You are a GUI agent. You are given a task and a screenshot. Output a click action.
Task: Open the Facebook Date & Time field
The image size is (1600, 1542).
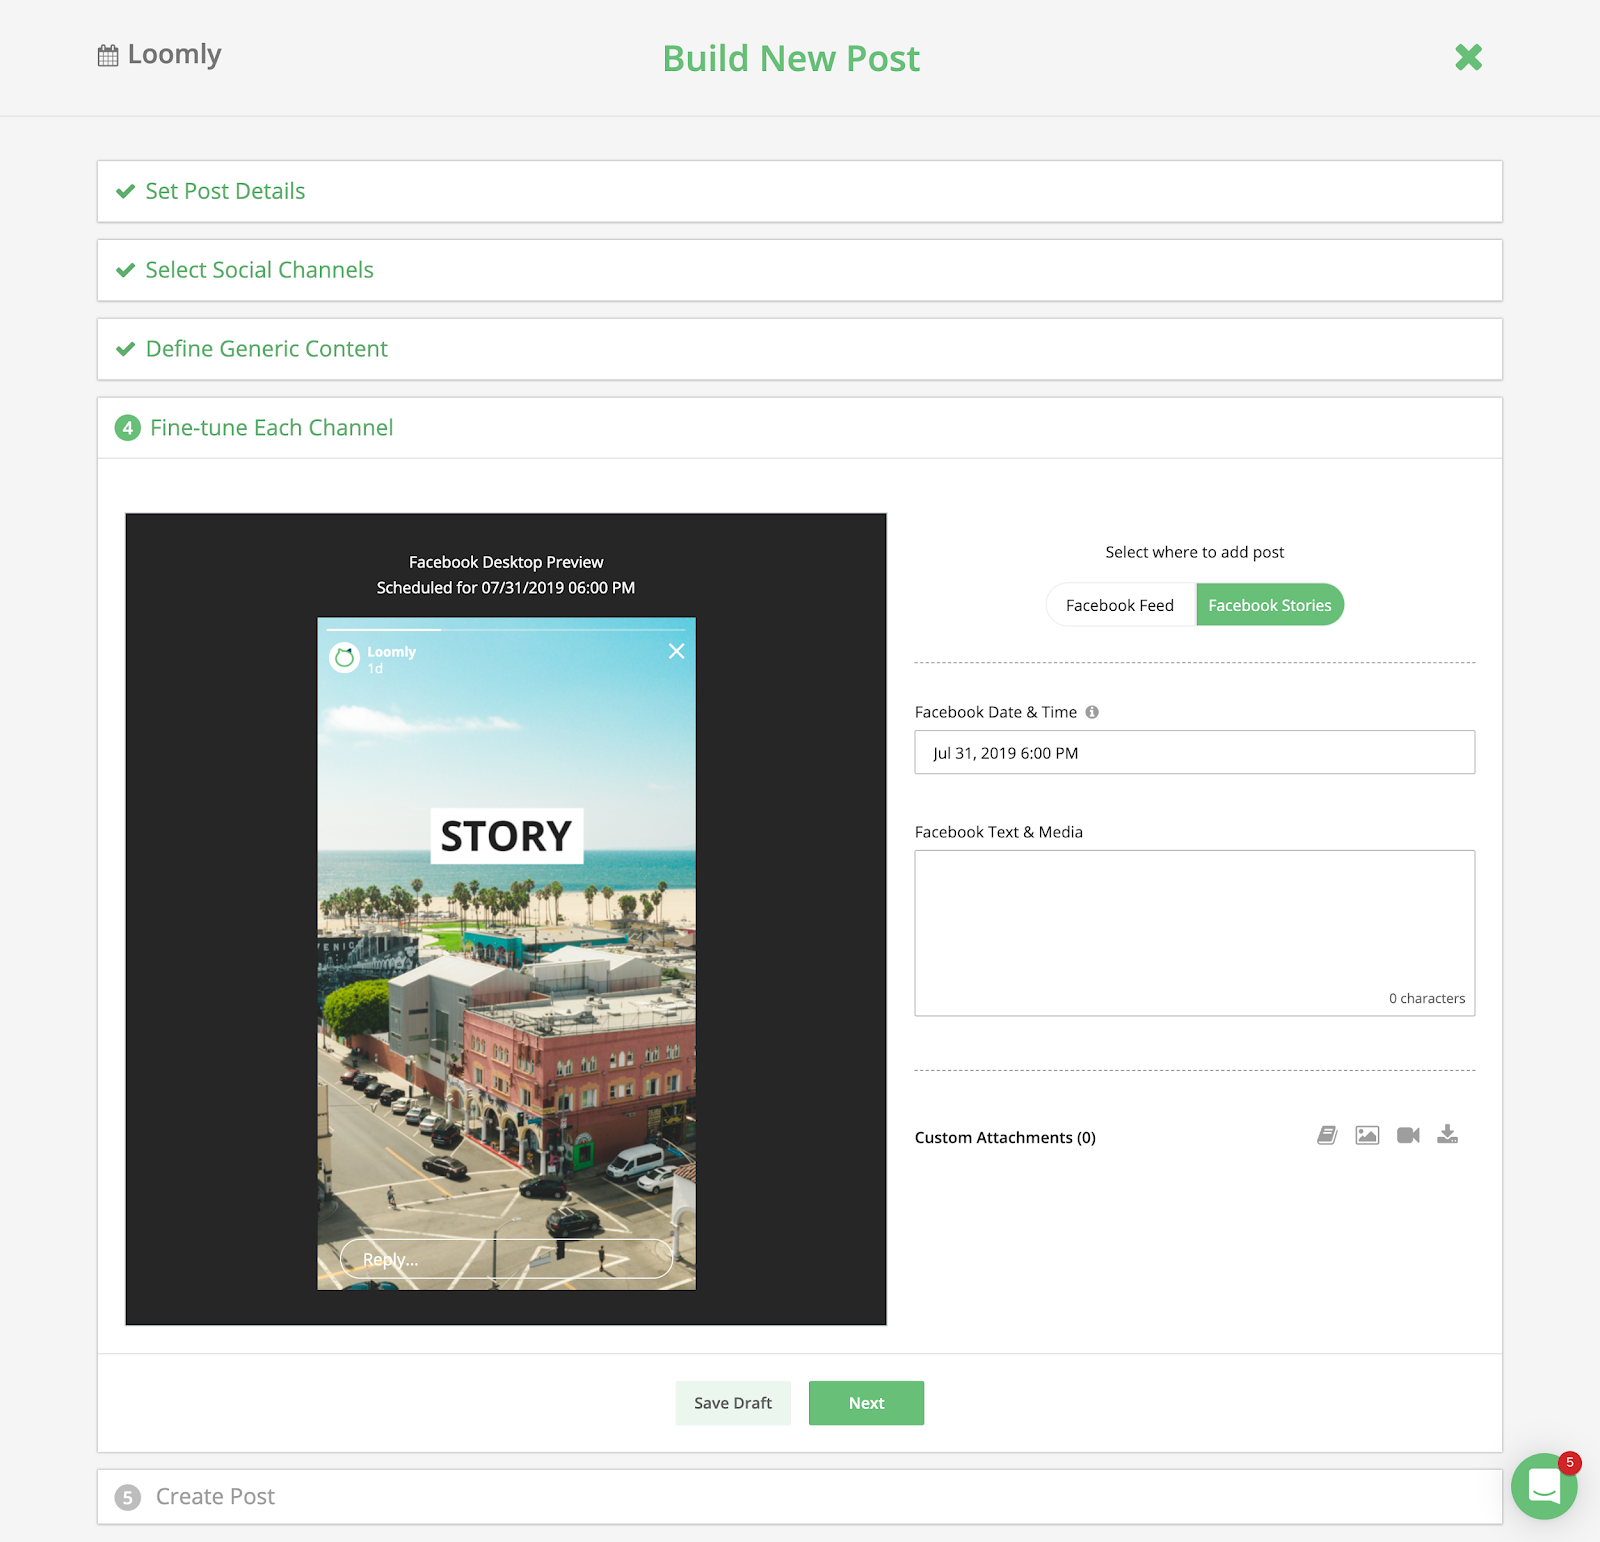[1194, 752]
